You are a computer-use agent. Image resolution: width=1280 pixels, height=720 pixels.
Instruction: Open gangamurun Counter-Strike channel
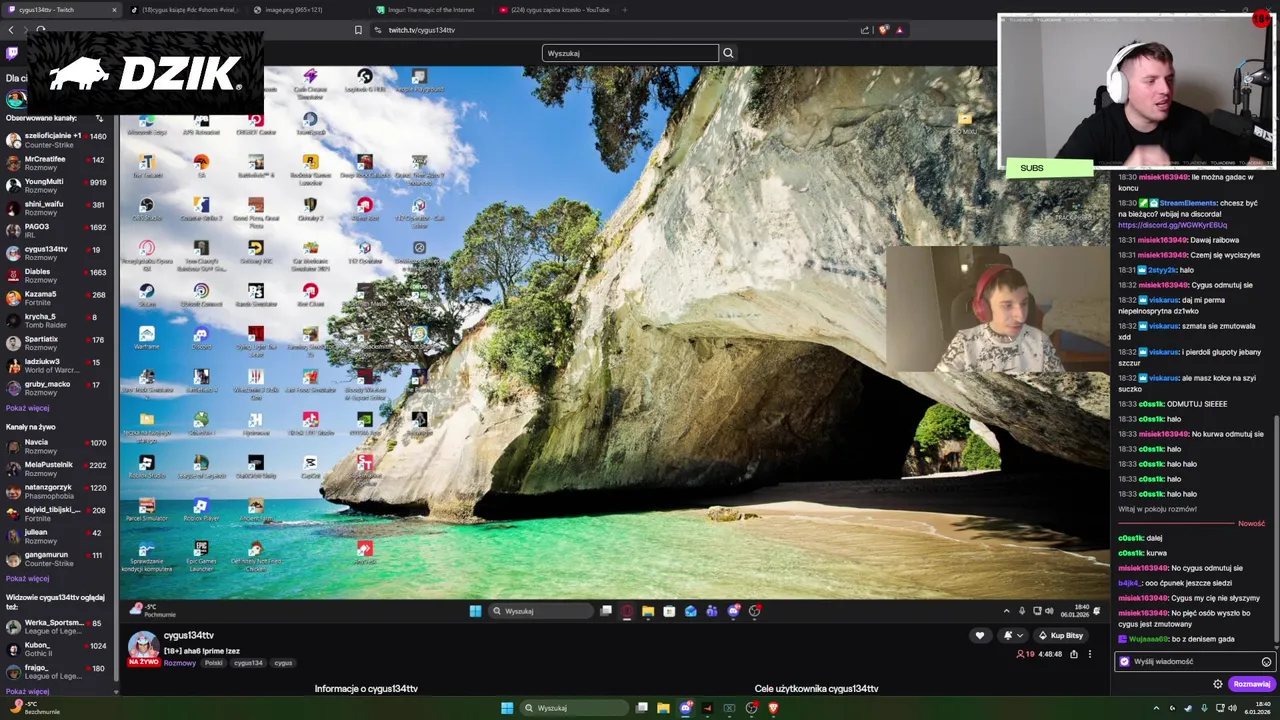click(x=57, y=559)
